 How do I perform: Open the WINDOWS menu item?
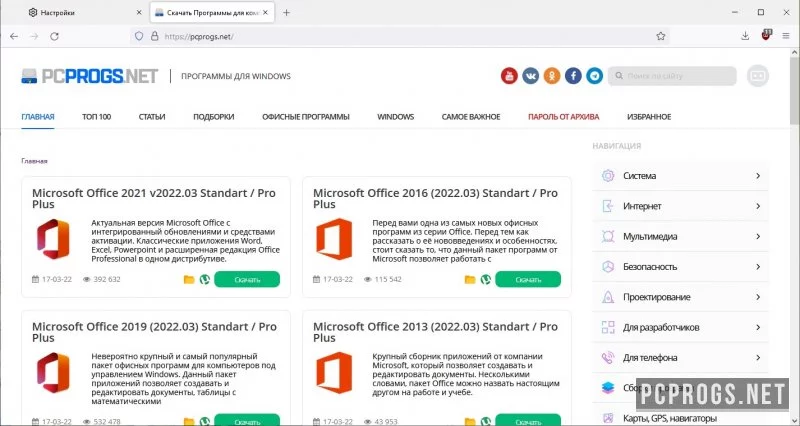[395, 117]
